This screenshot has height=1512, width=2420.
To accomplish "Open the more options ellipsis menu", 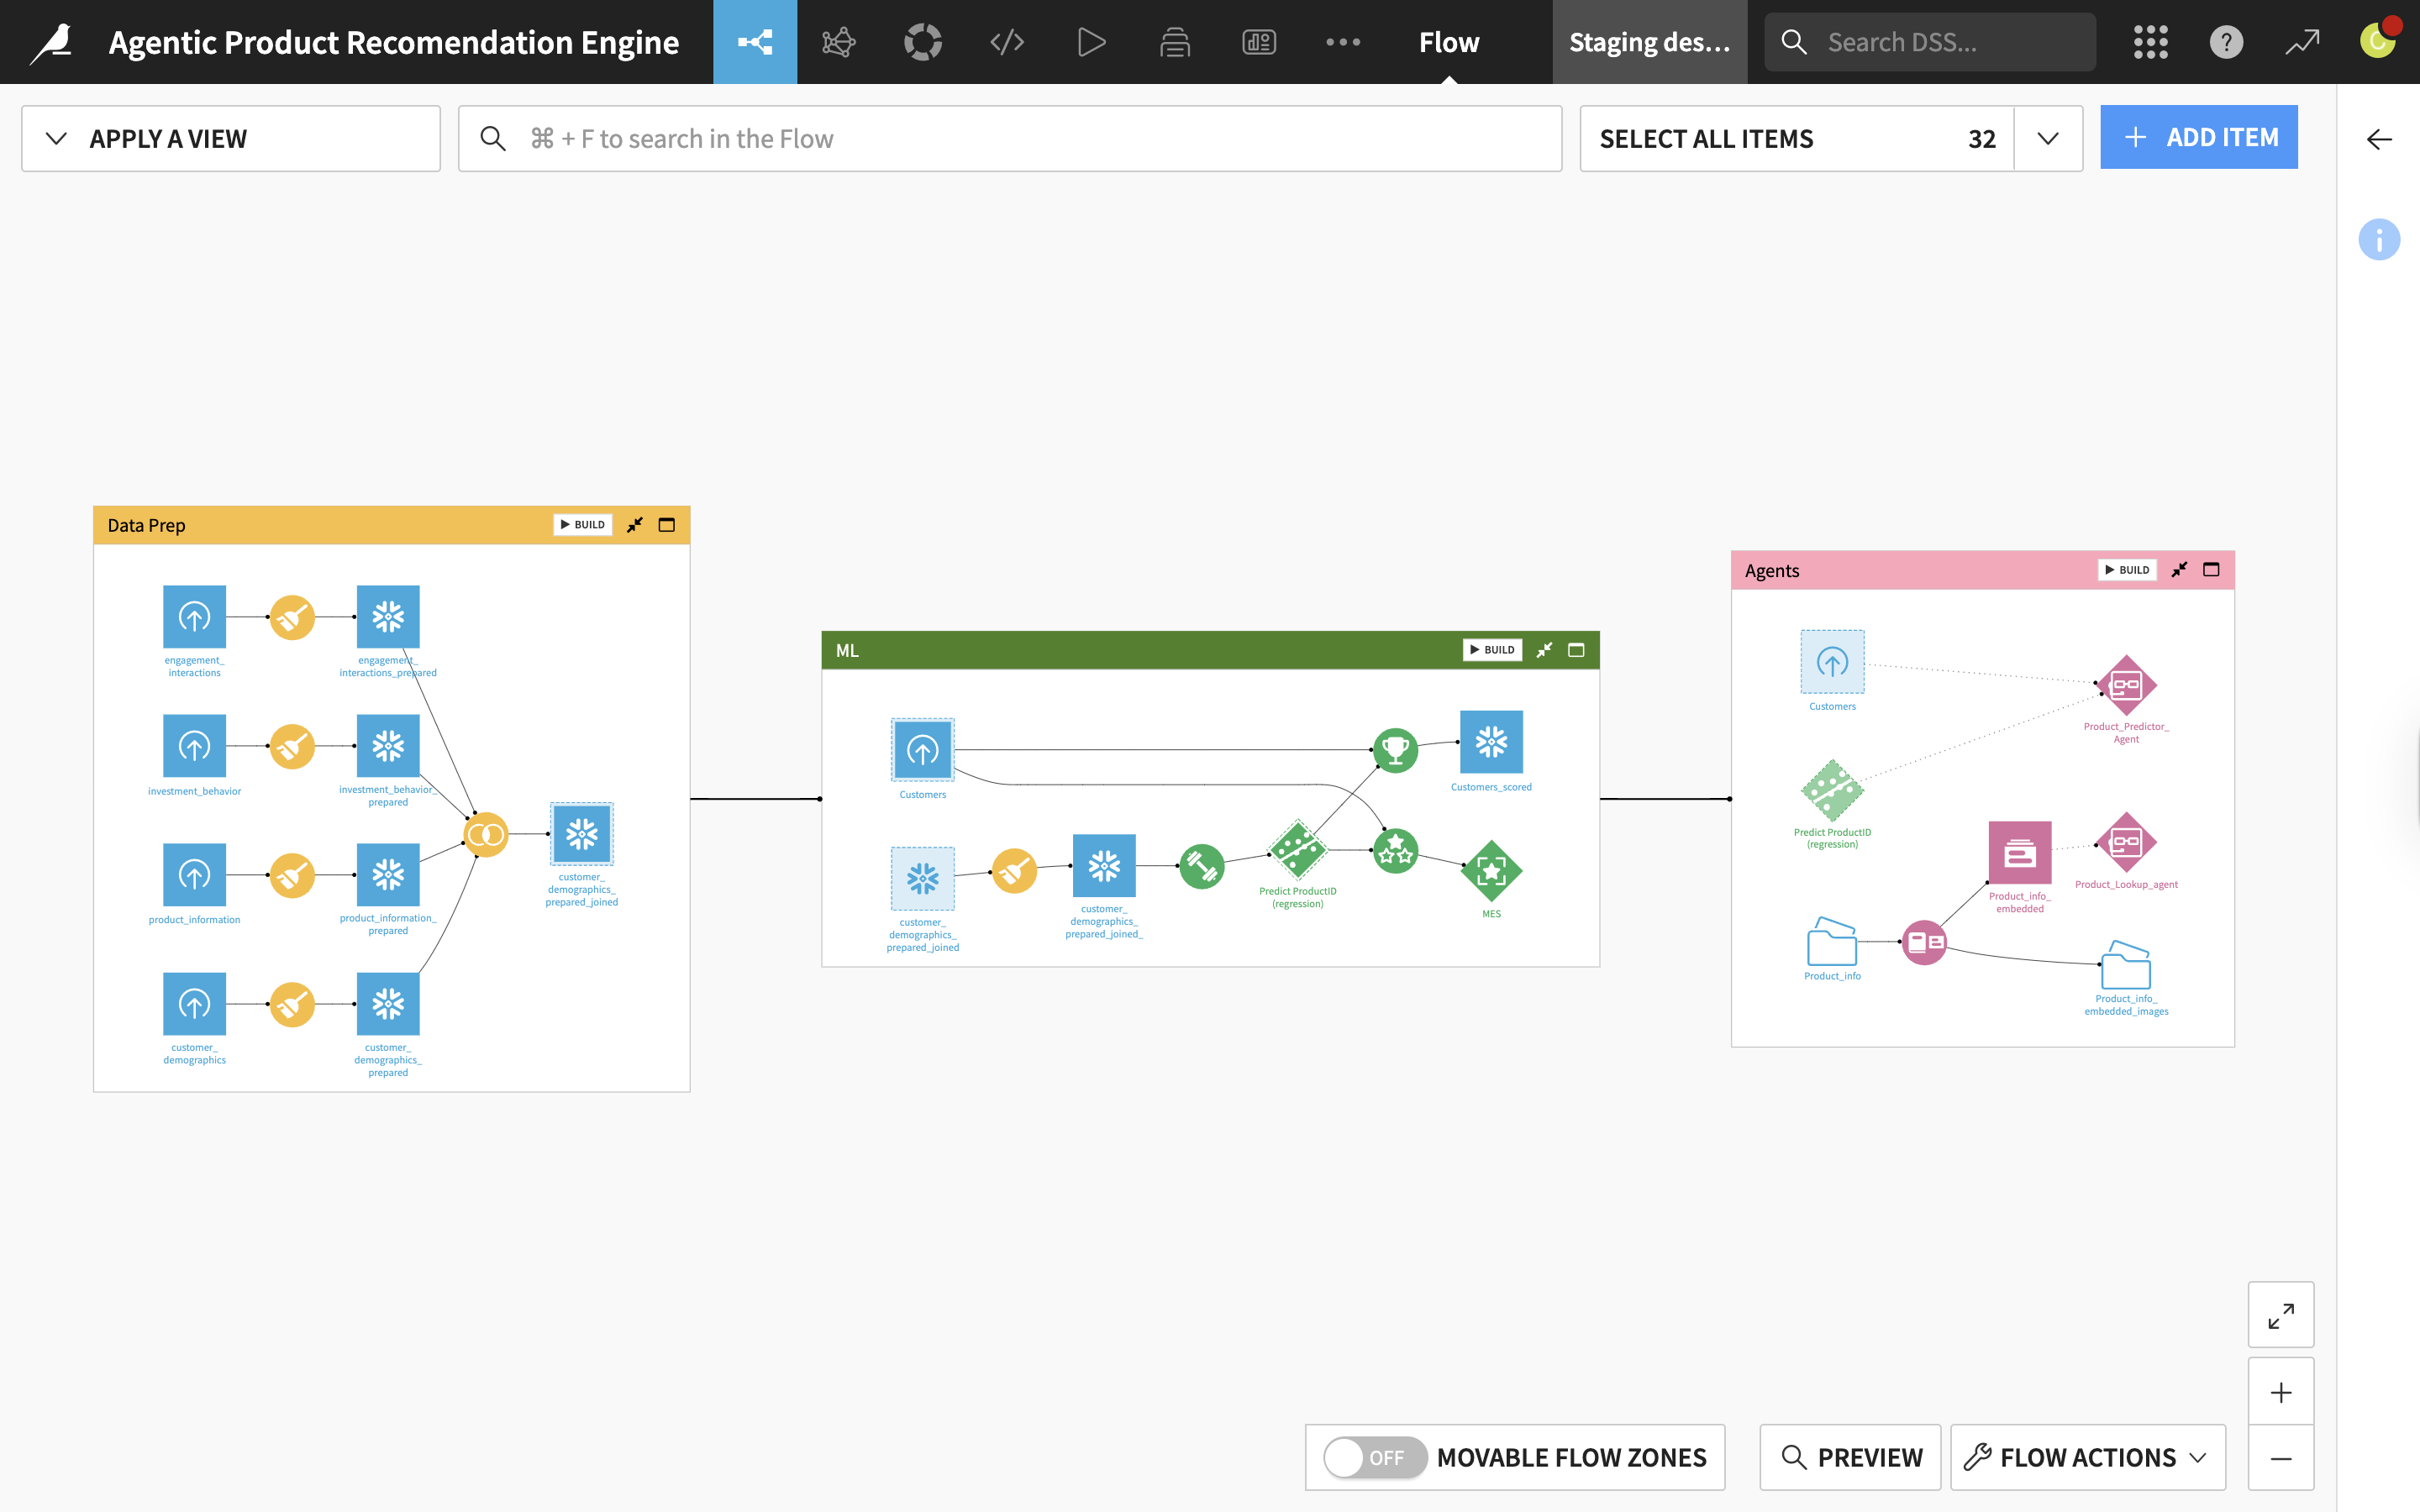I will pos(1342,42).
